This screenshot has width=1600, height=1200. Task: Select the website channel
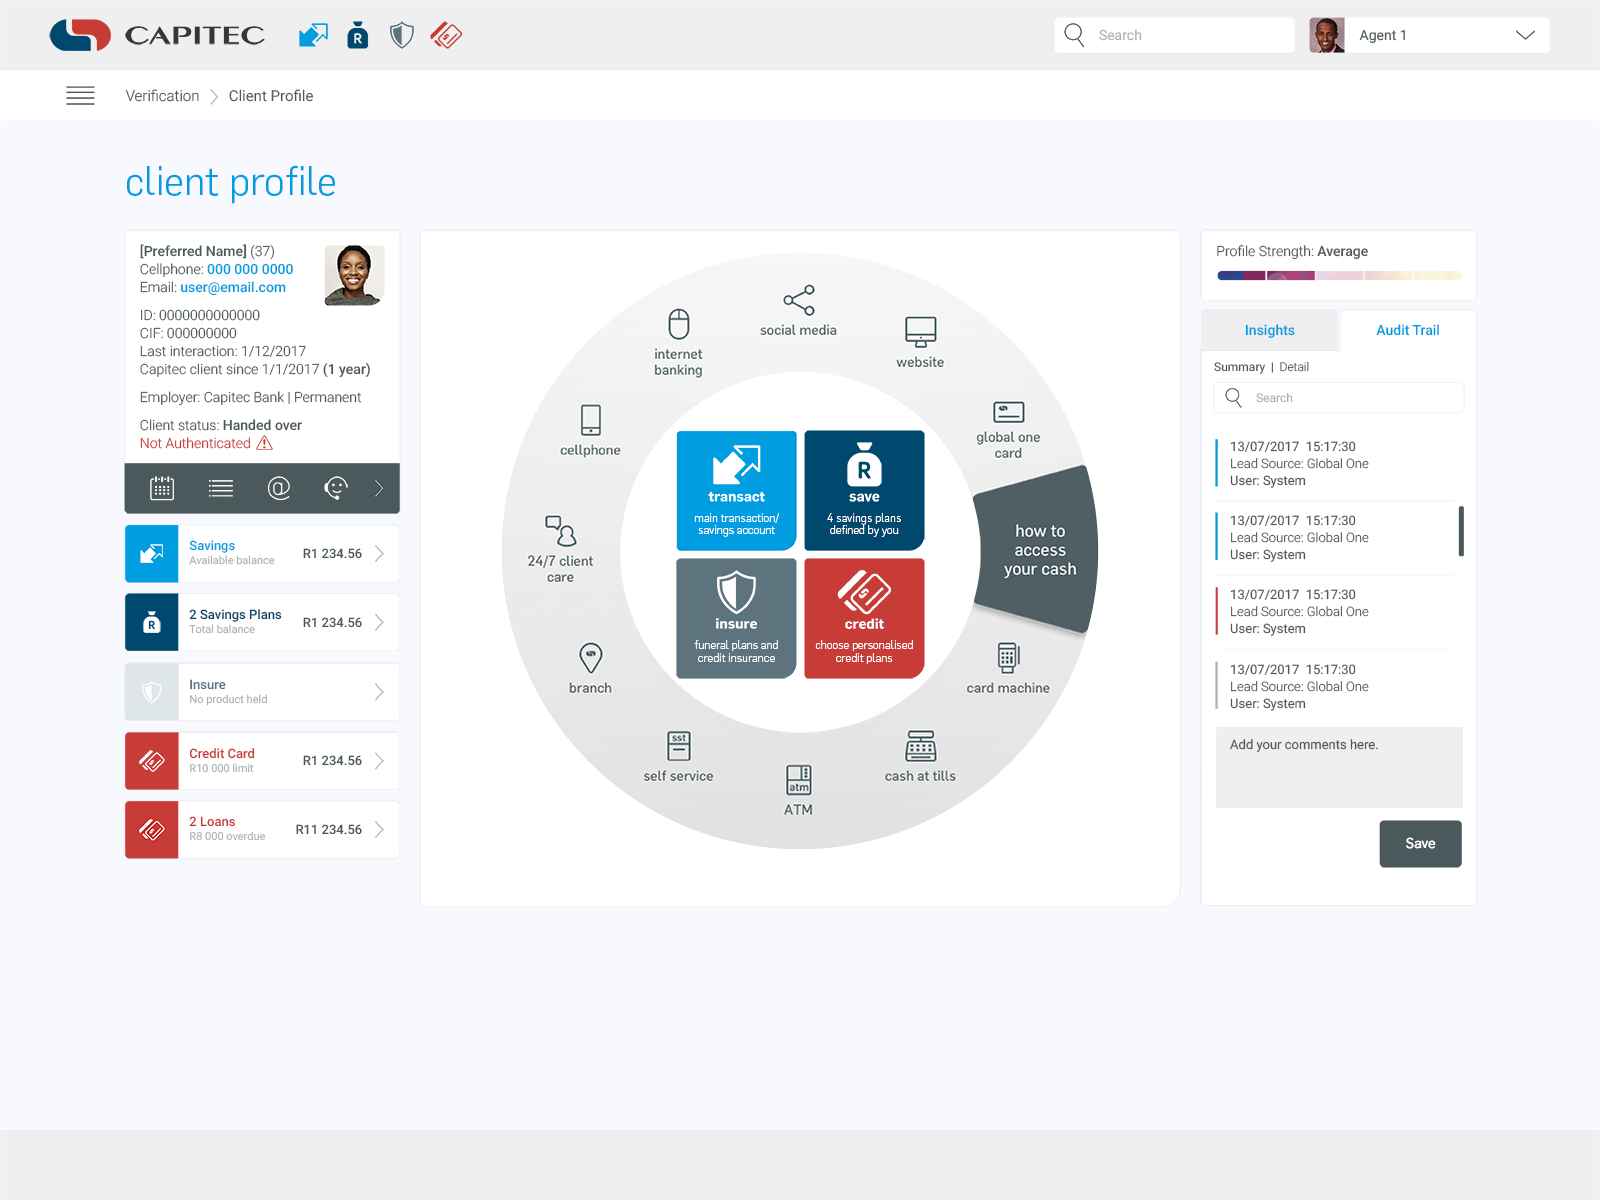click(920, 343)
